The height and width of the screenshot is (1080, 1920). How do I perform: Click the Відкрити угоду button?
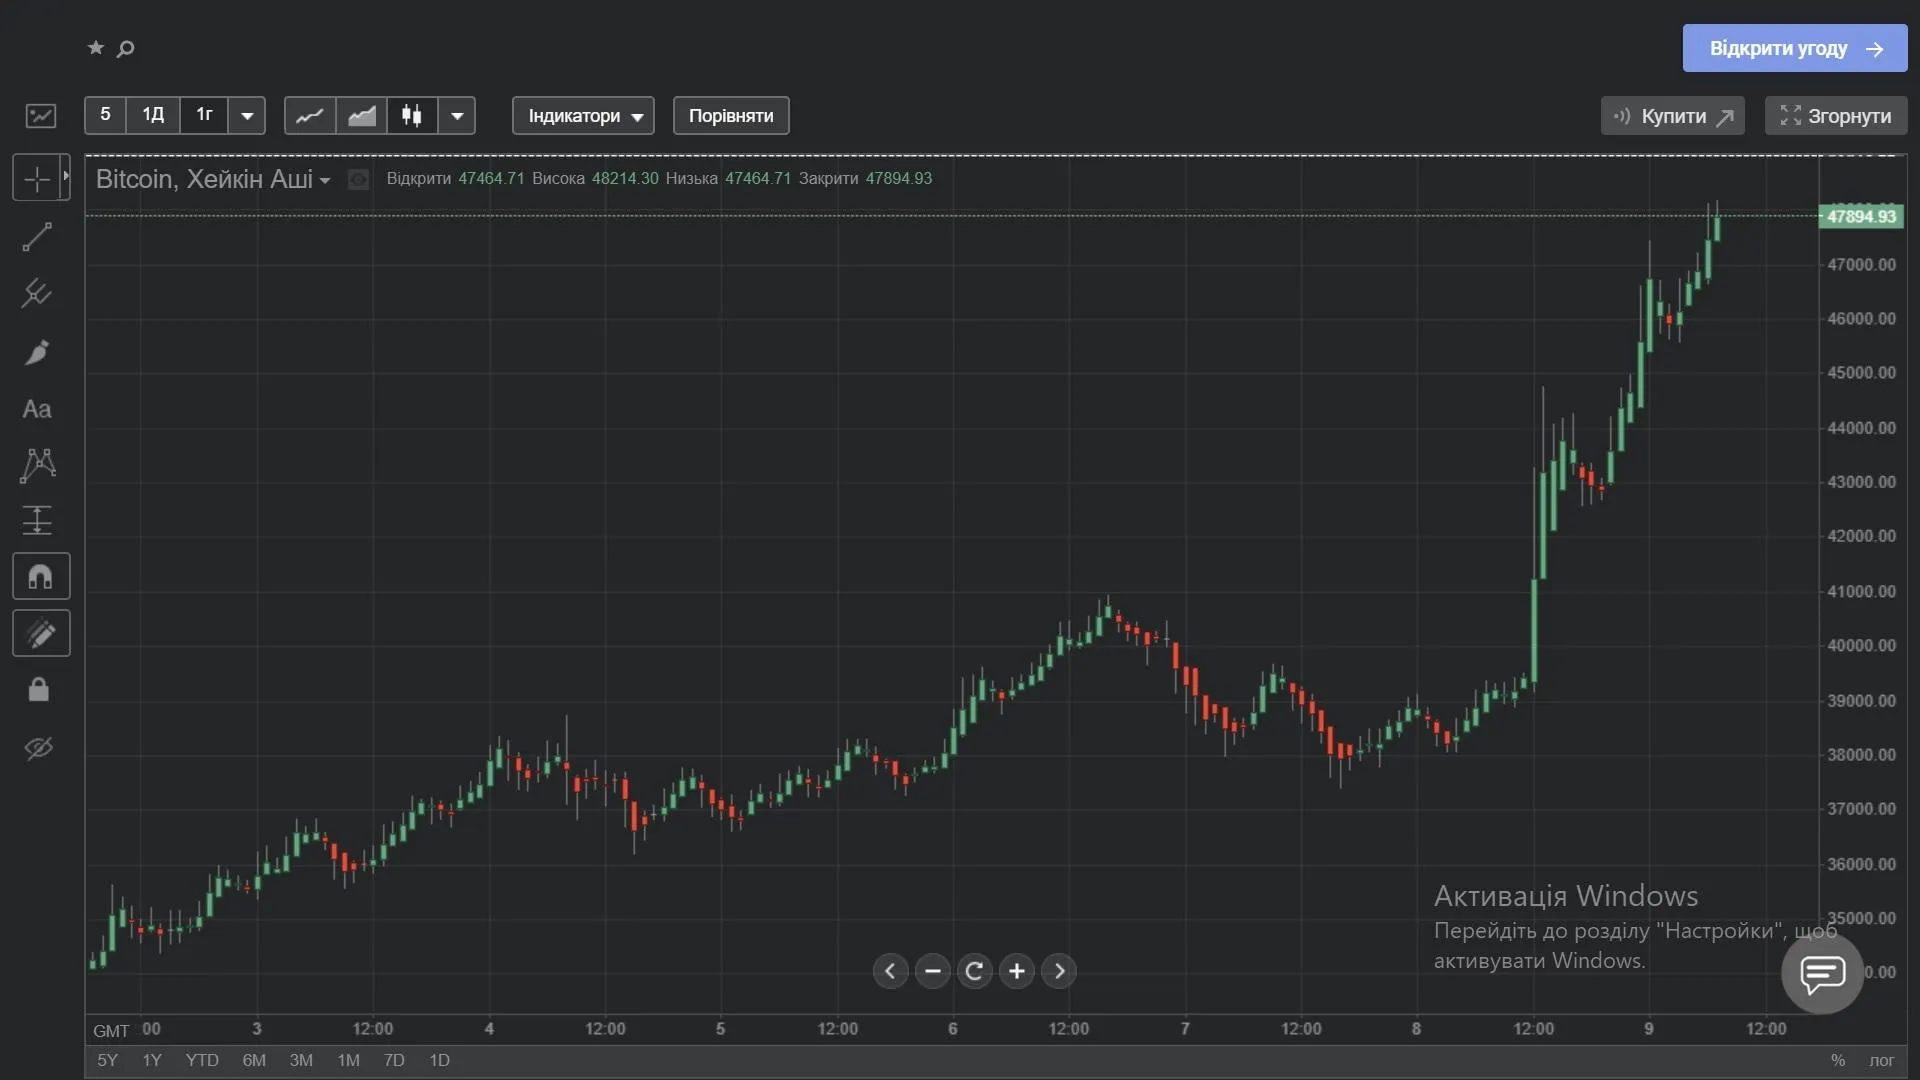[x=1794, y=48]
